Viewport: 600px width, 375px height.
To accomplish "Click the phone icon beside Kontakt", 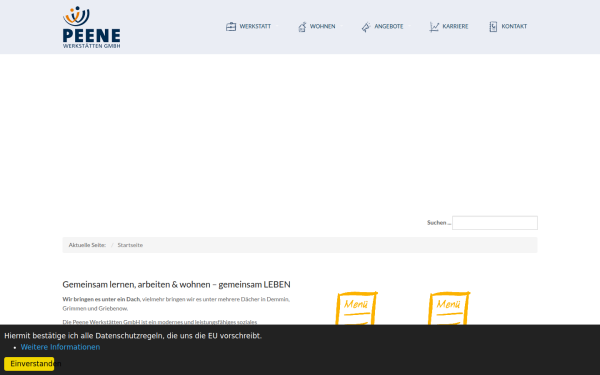I will tap(493, 26).
